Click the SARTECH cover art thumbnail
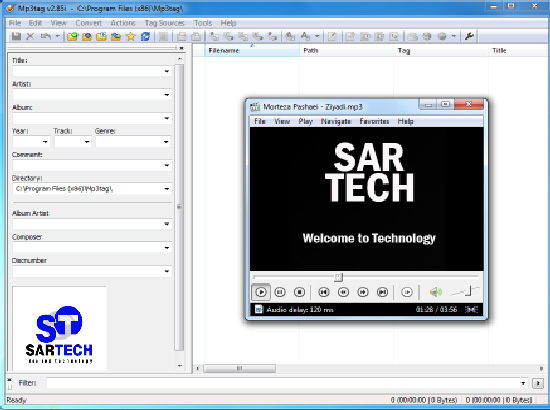The height and width of the screenshot is (410, 550). pos(59,329)
